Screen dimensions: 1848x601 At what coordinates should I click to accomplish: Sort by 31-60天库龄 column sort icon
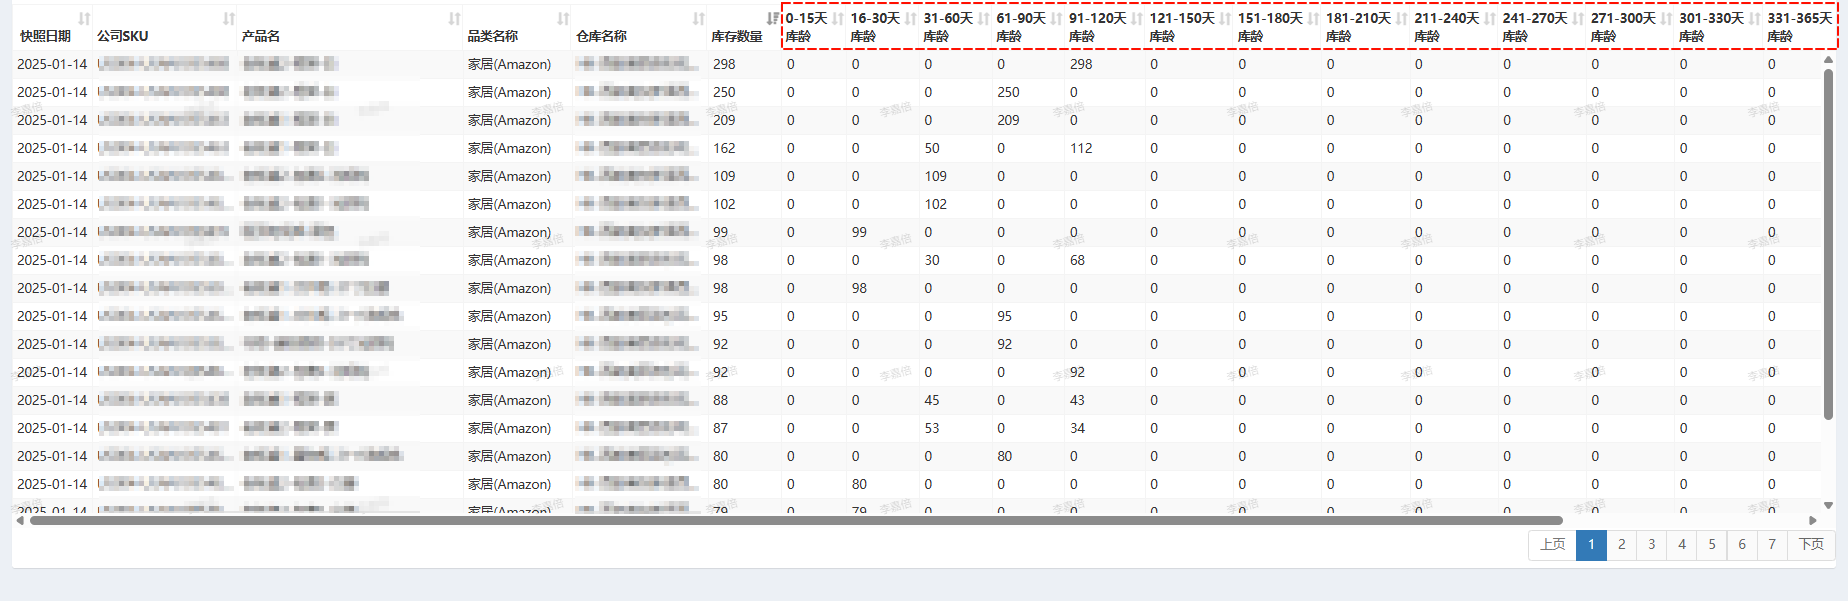tap(984, 19)
